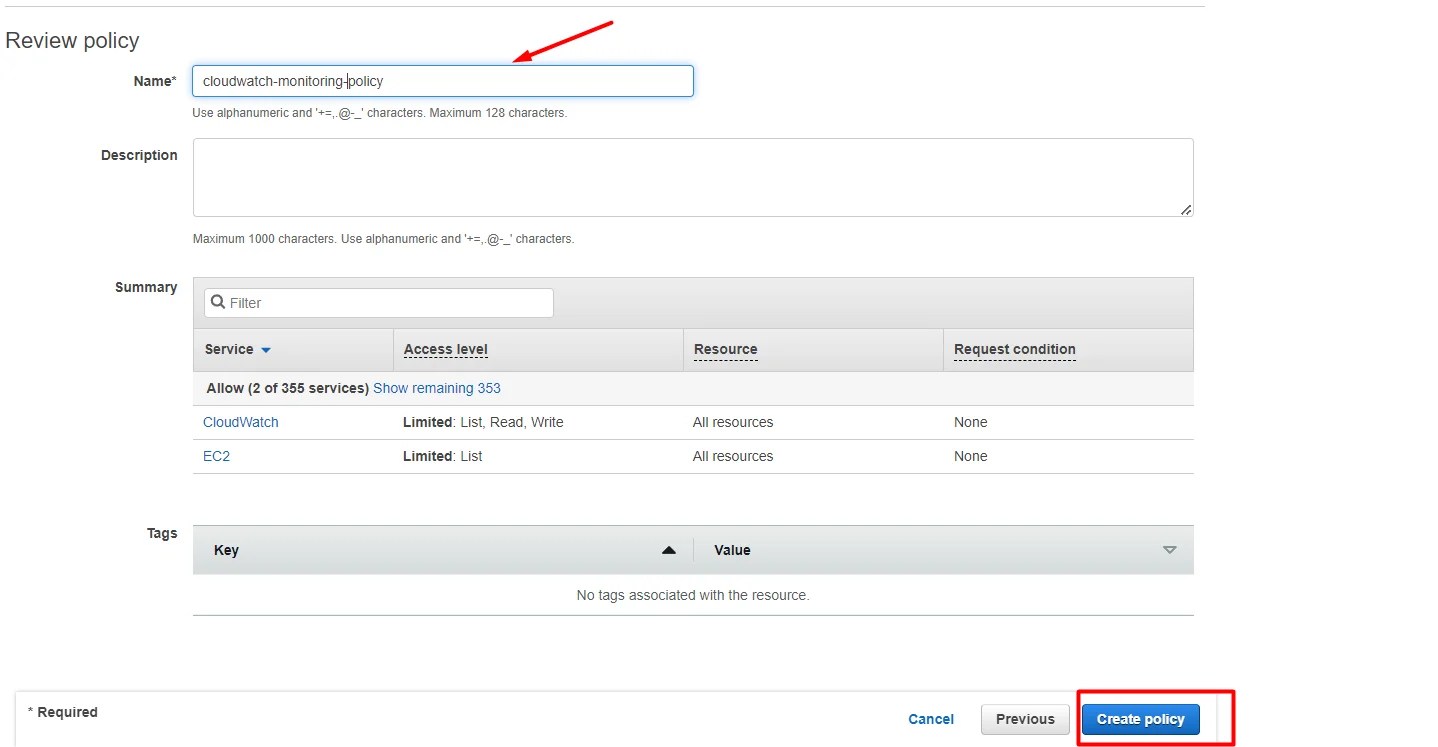Show remaining 353 services
Image resolution: width=1438 pixels, height=747 pixels.
tap(437, 388)
